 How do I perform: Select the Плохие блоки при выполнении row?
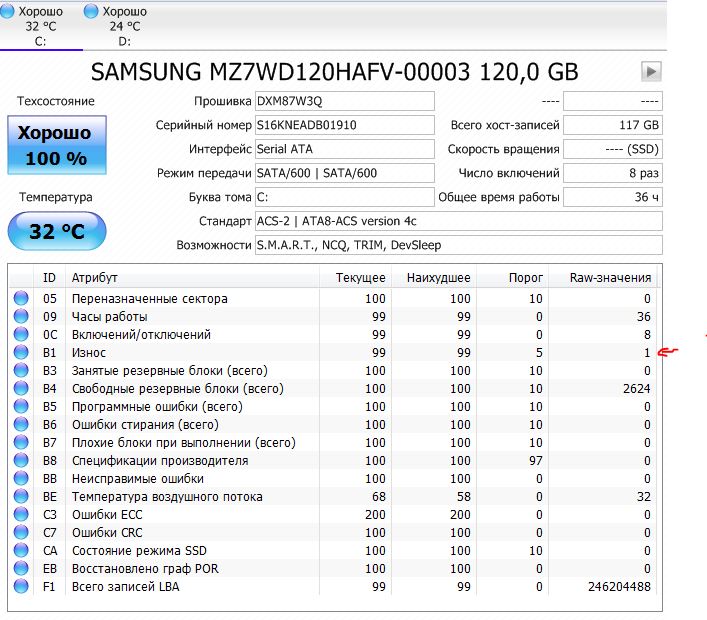click(x=333, y=443)
